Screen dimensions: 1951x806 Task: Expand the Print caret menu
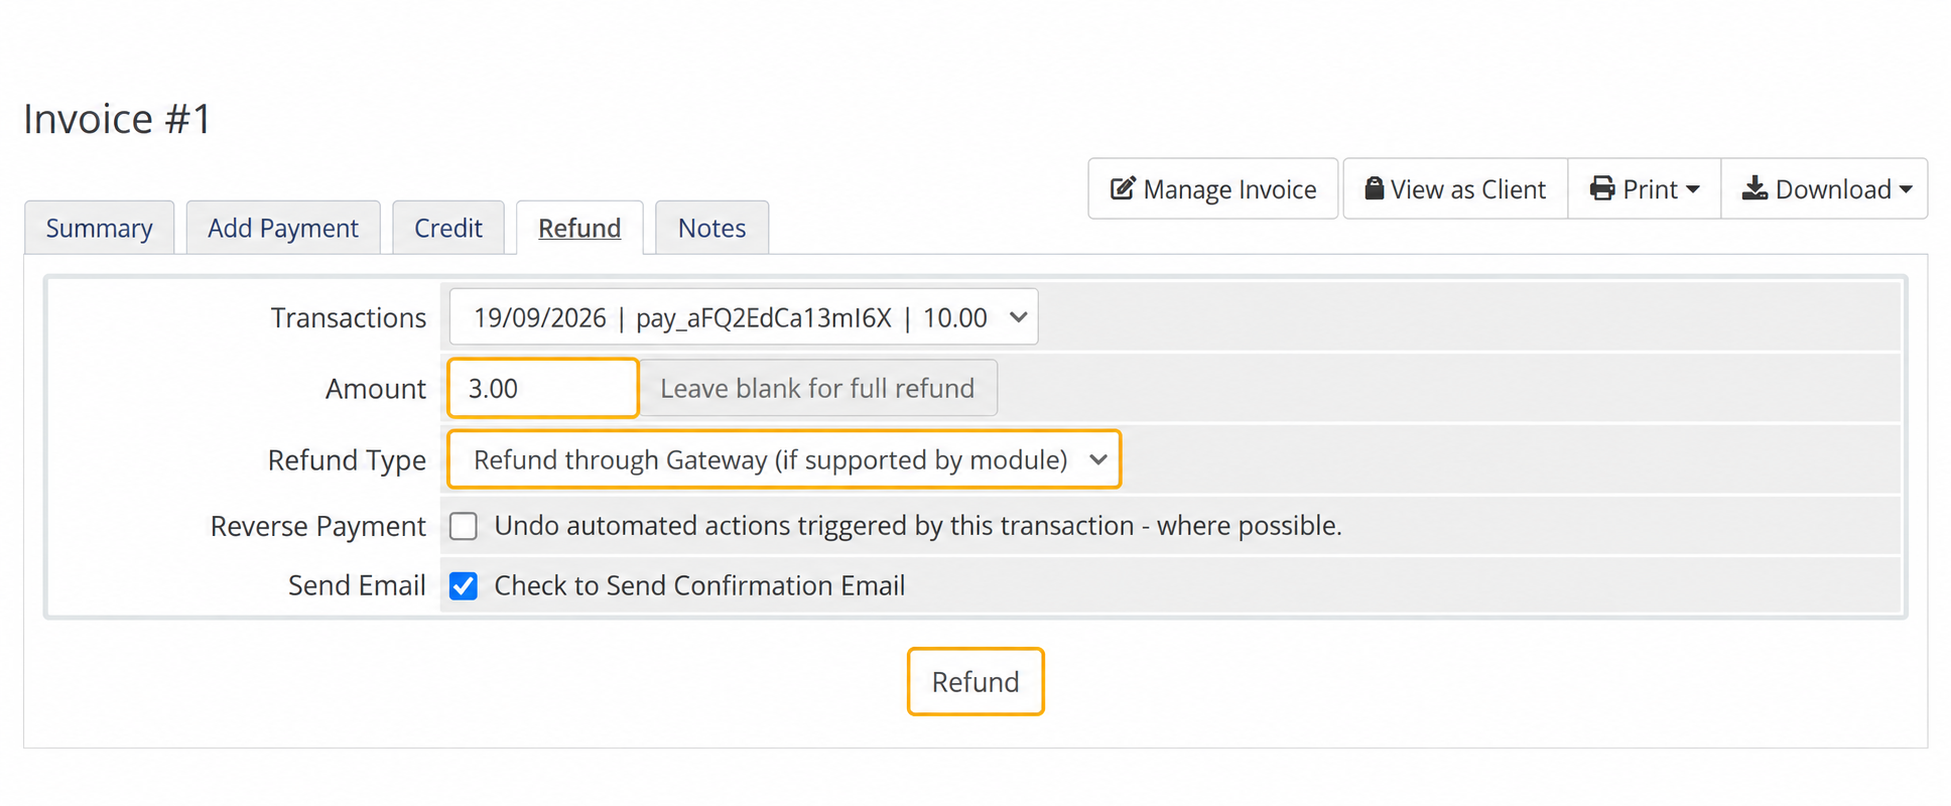[1692, 189]
